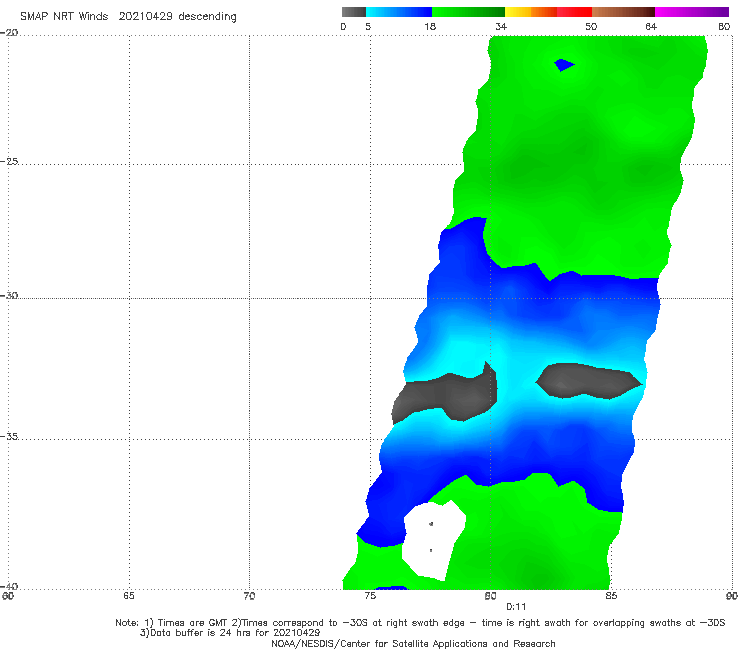Screen dimensions: 740x650
Task: Click the NOAA/NESDIS credit line
Action: pos(413,643)
